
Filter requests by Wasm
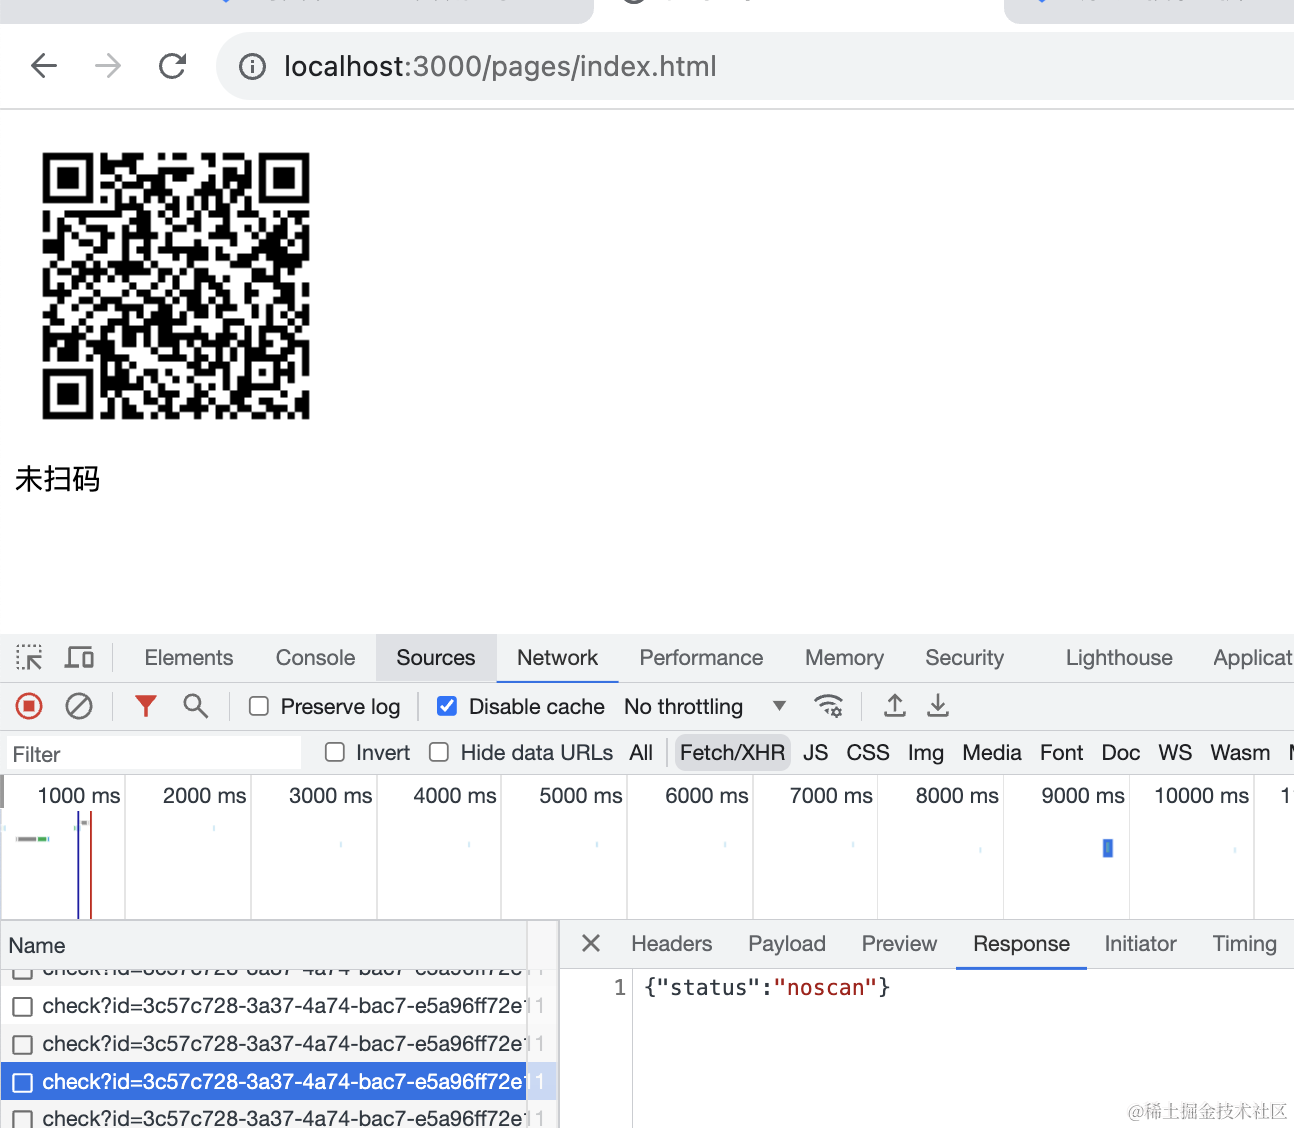[x=1240, y=753]
